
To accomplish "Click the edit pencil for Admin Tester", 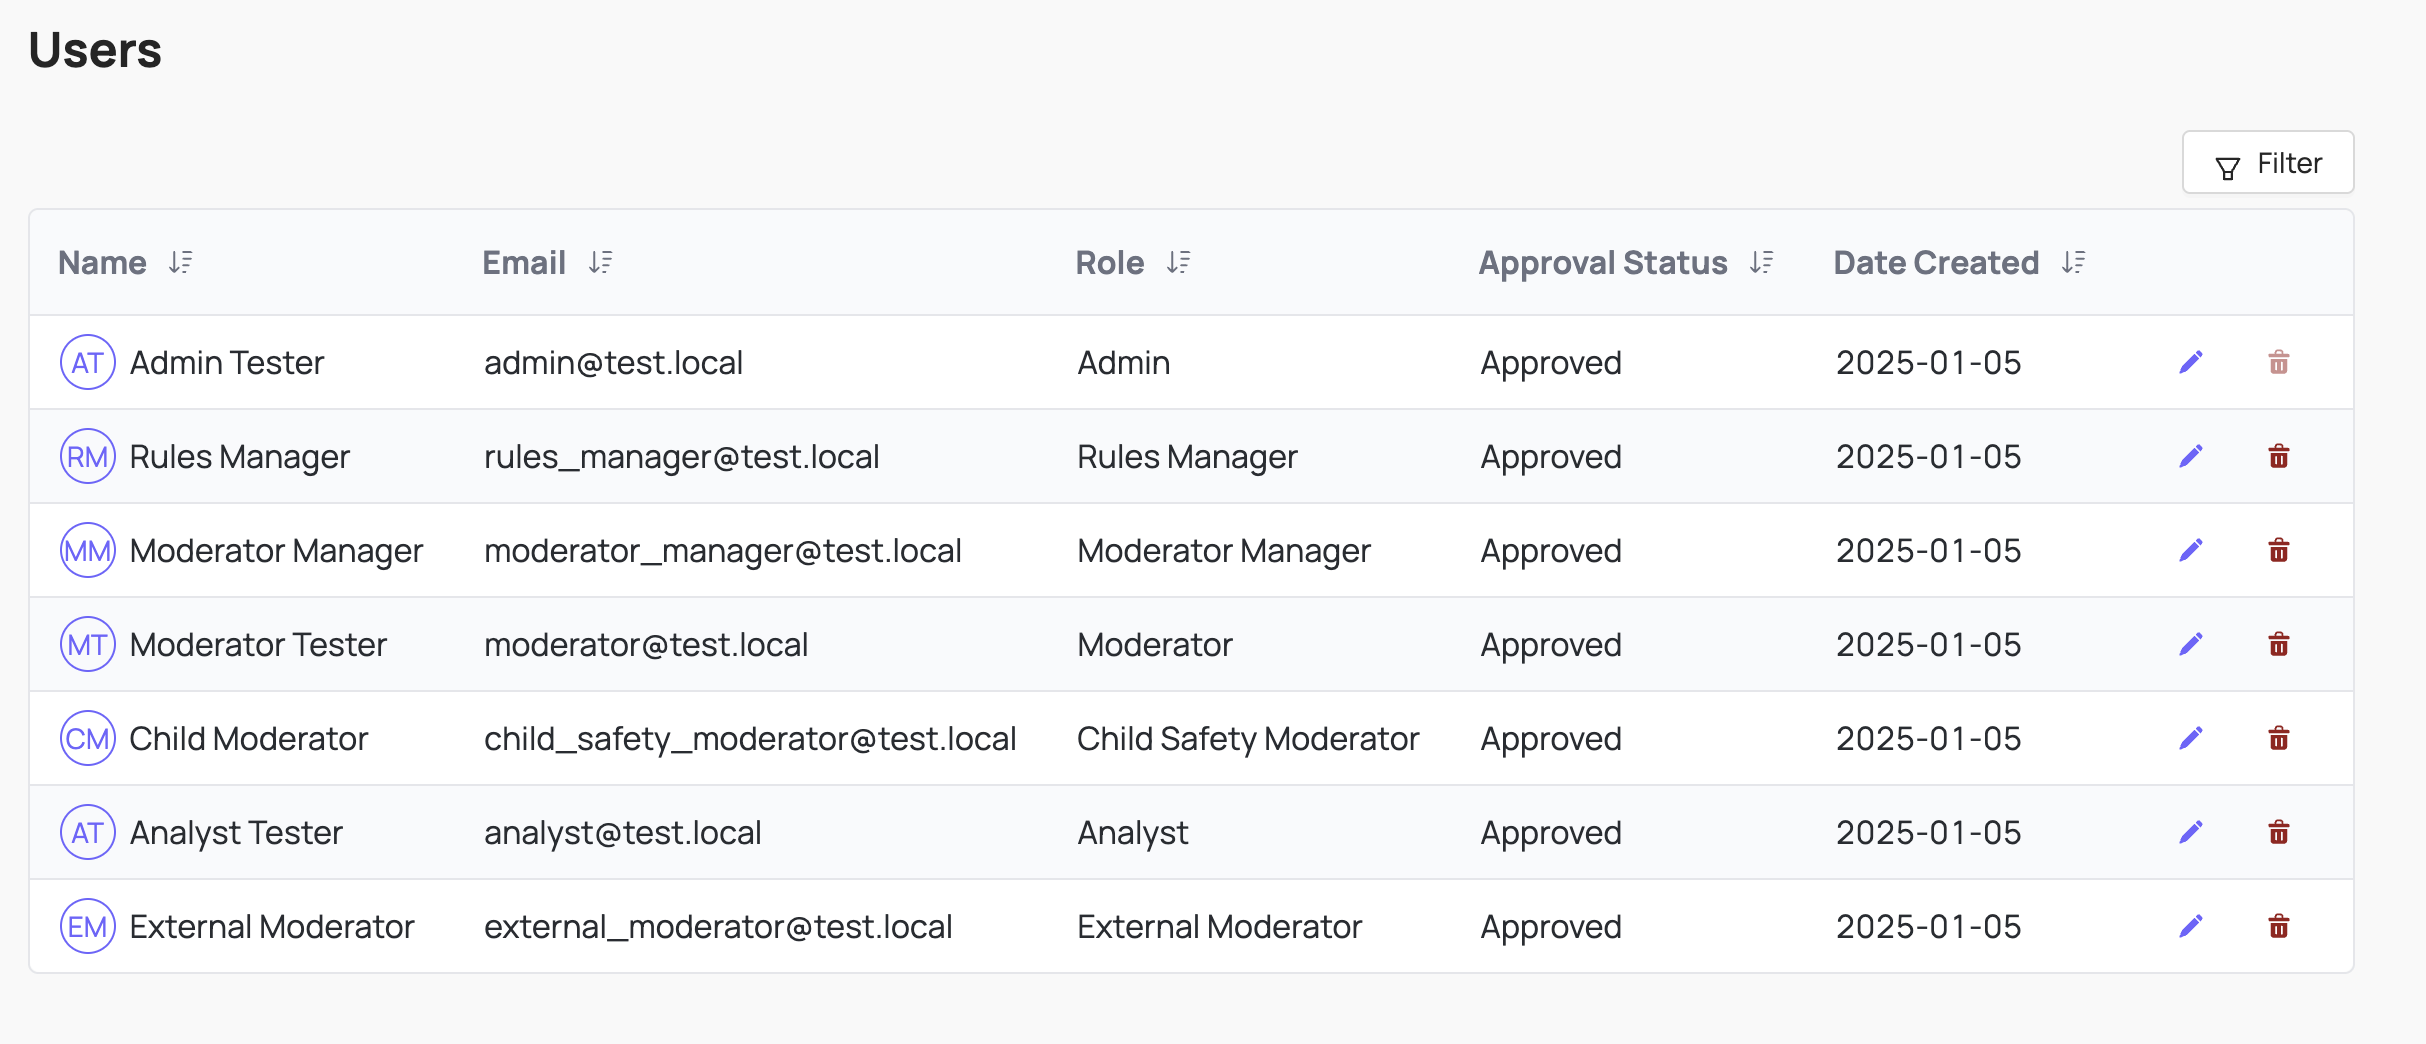I will click(x=2191, y=362).
